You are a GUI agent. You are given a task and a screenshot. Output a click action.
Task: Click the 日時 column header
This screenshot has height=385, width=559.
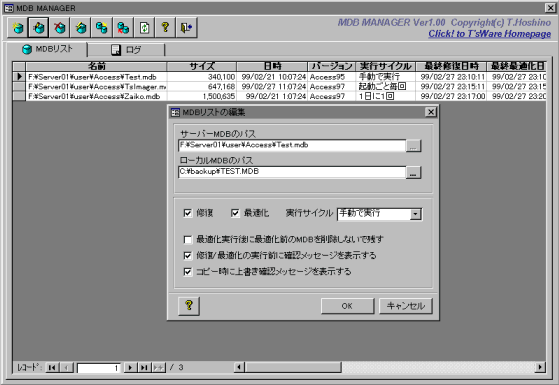click(272, 66)
